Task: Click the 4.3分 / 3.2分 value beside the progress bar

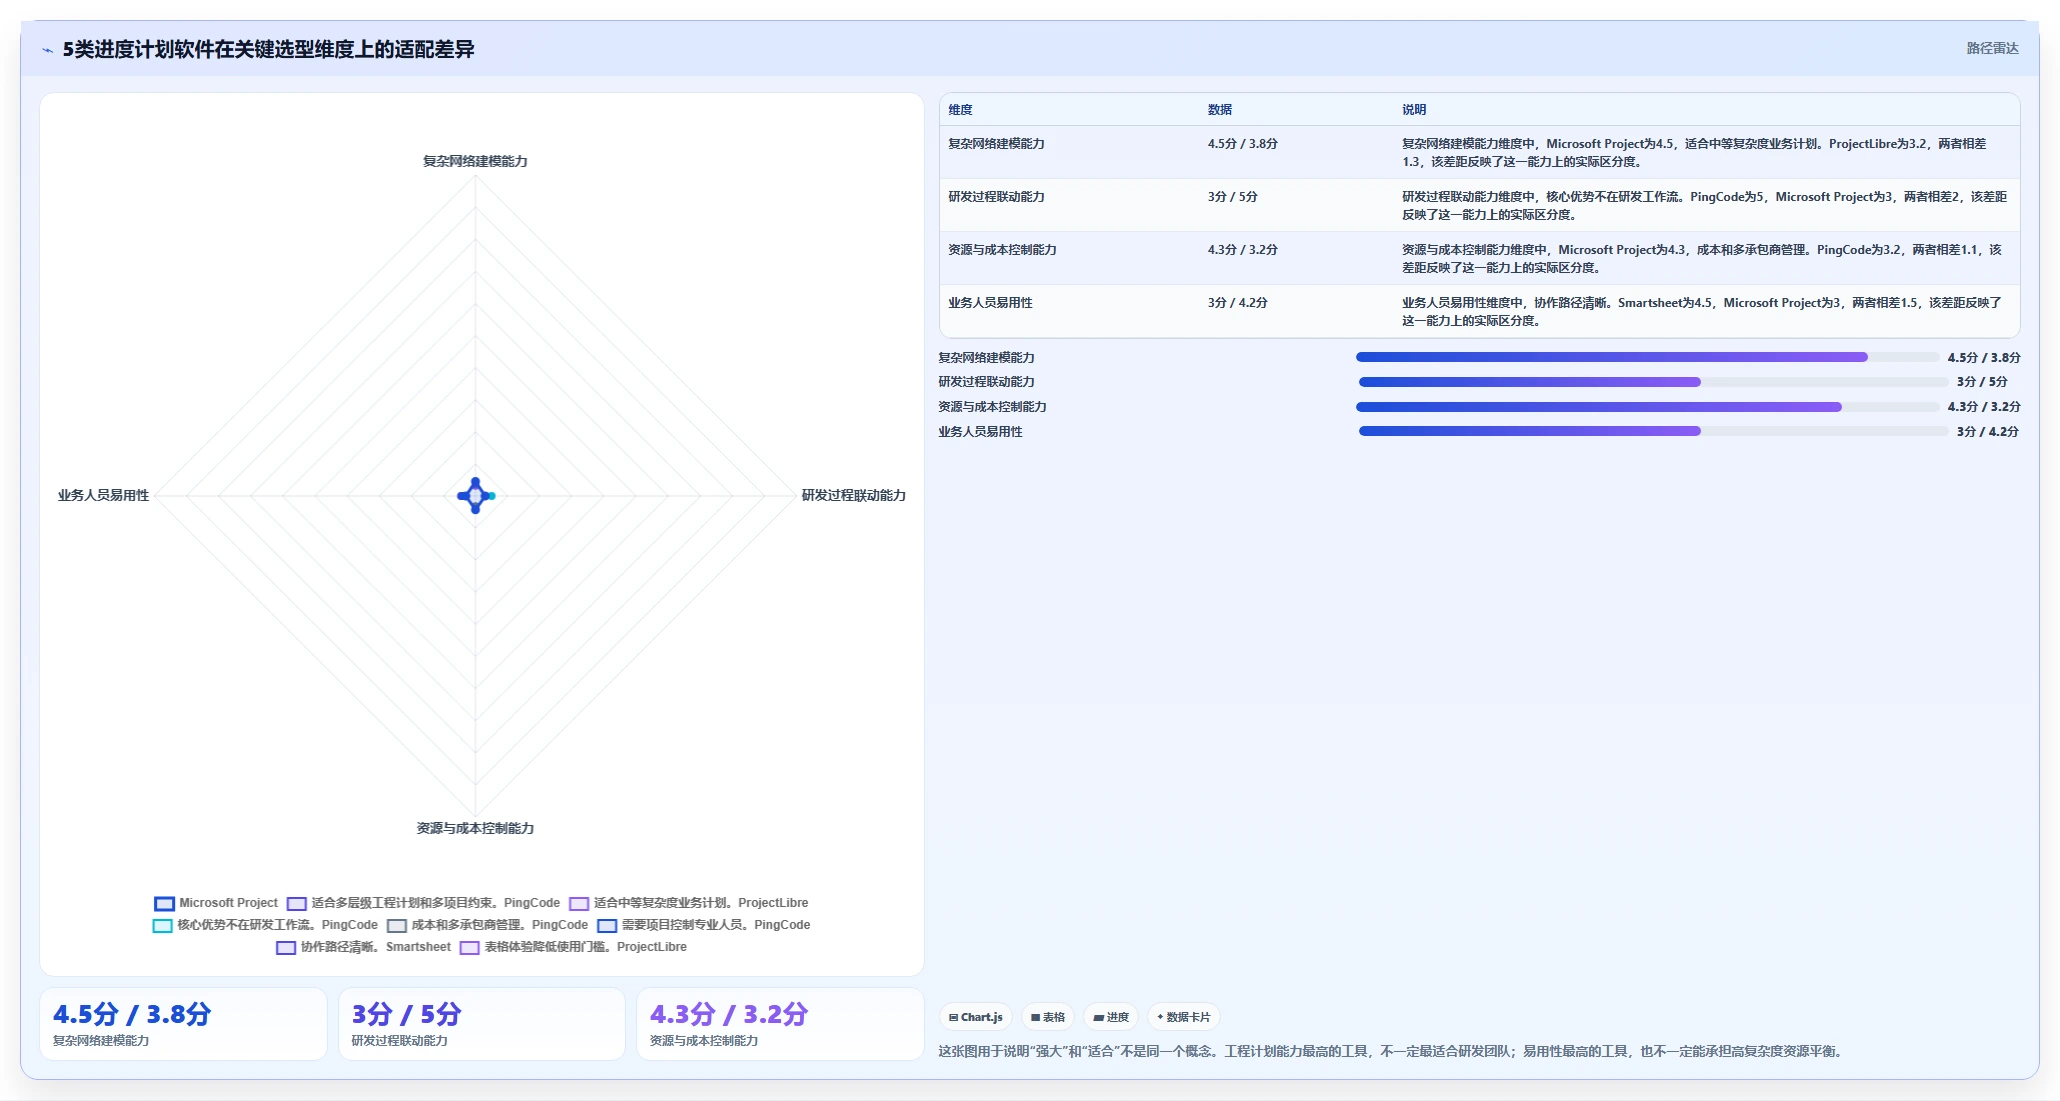Action: tap(1983, 407)
